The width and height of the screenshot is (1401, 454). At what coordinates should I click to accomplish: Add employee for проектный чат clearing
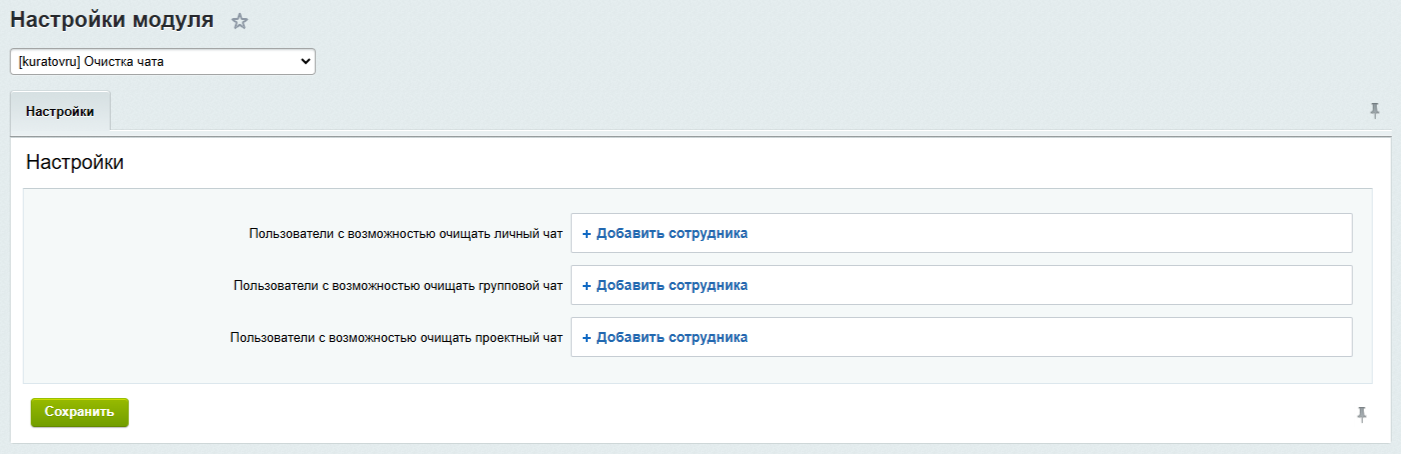tap(671, 337)
